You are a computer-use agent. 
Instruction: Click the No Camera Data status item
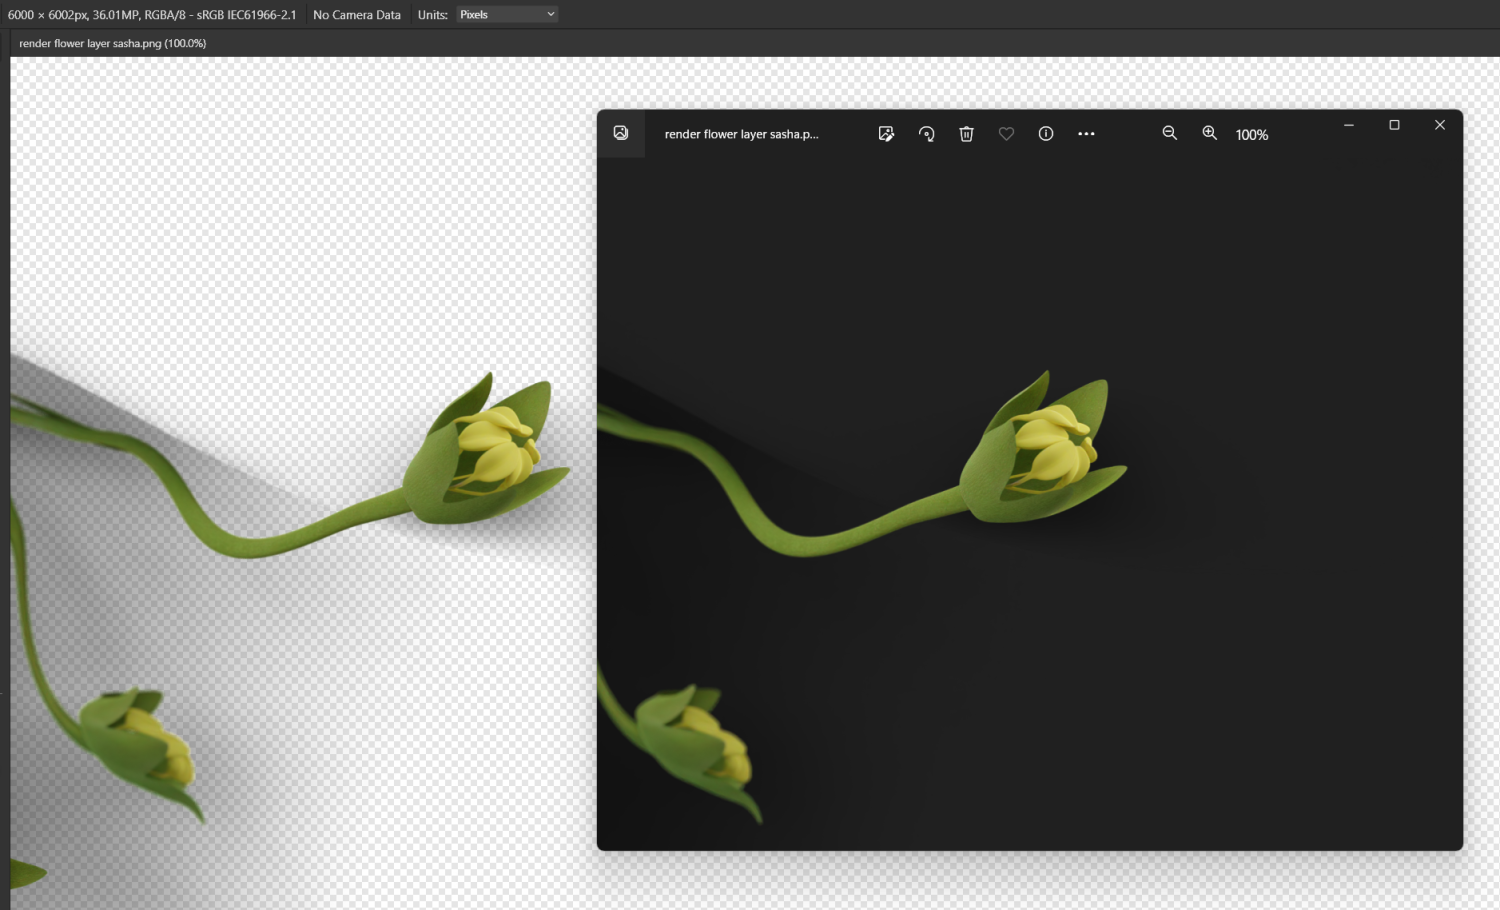pyautogui.click(x=356, y=13)
